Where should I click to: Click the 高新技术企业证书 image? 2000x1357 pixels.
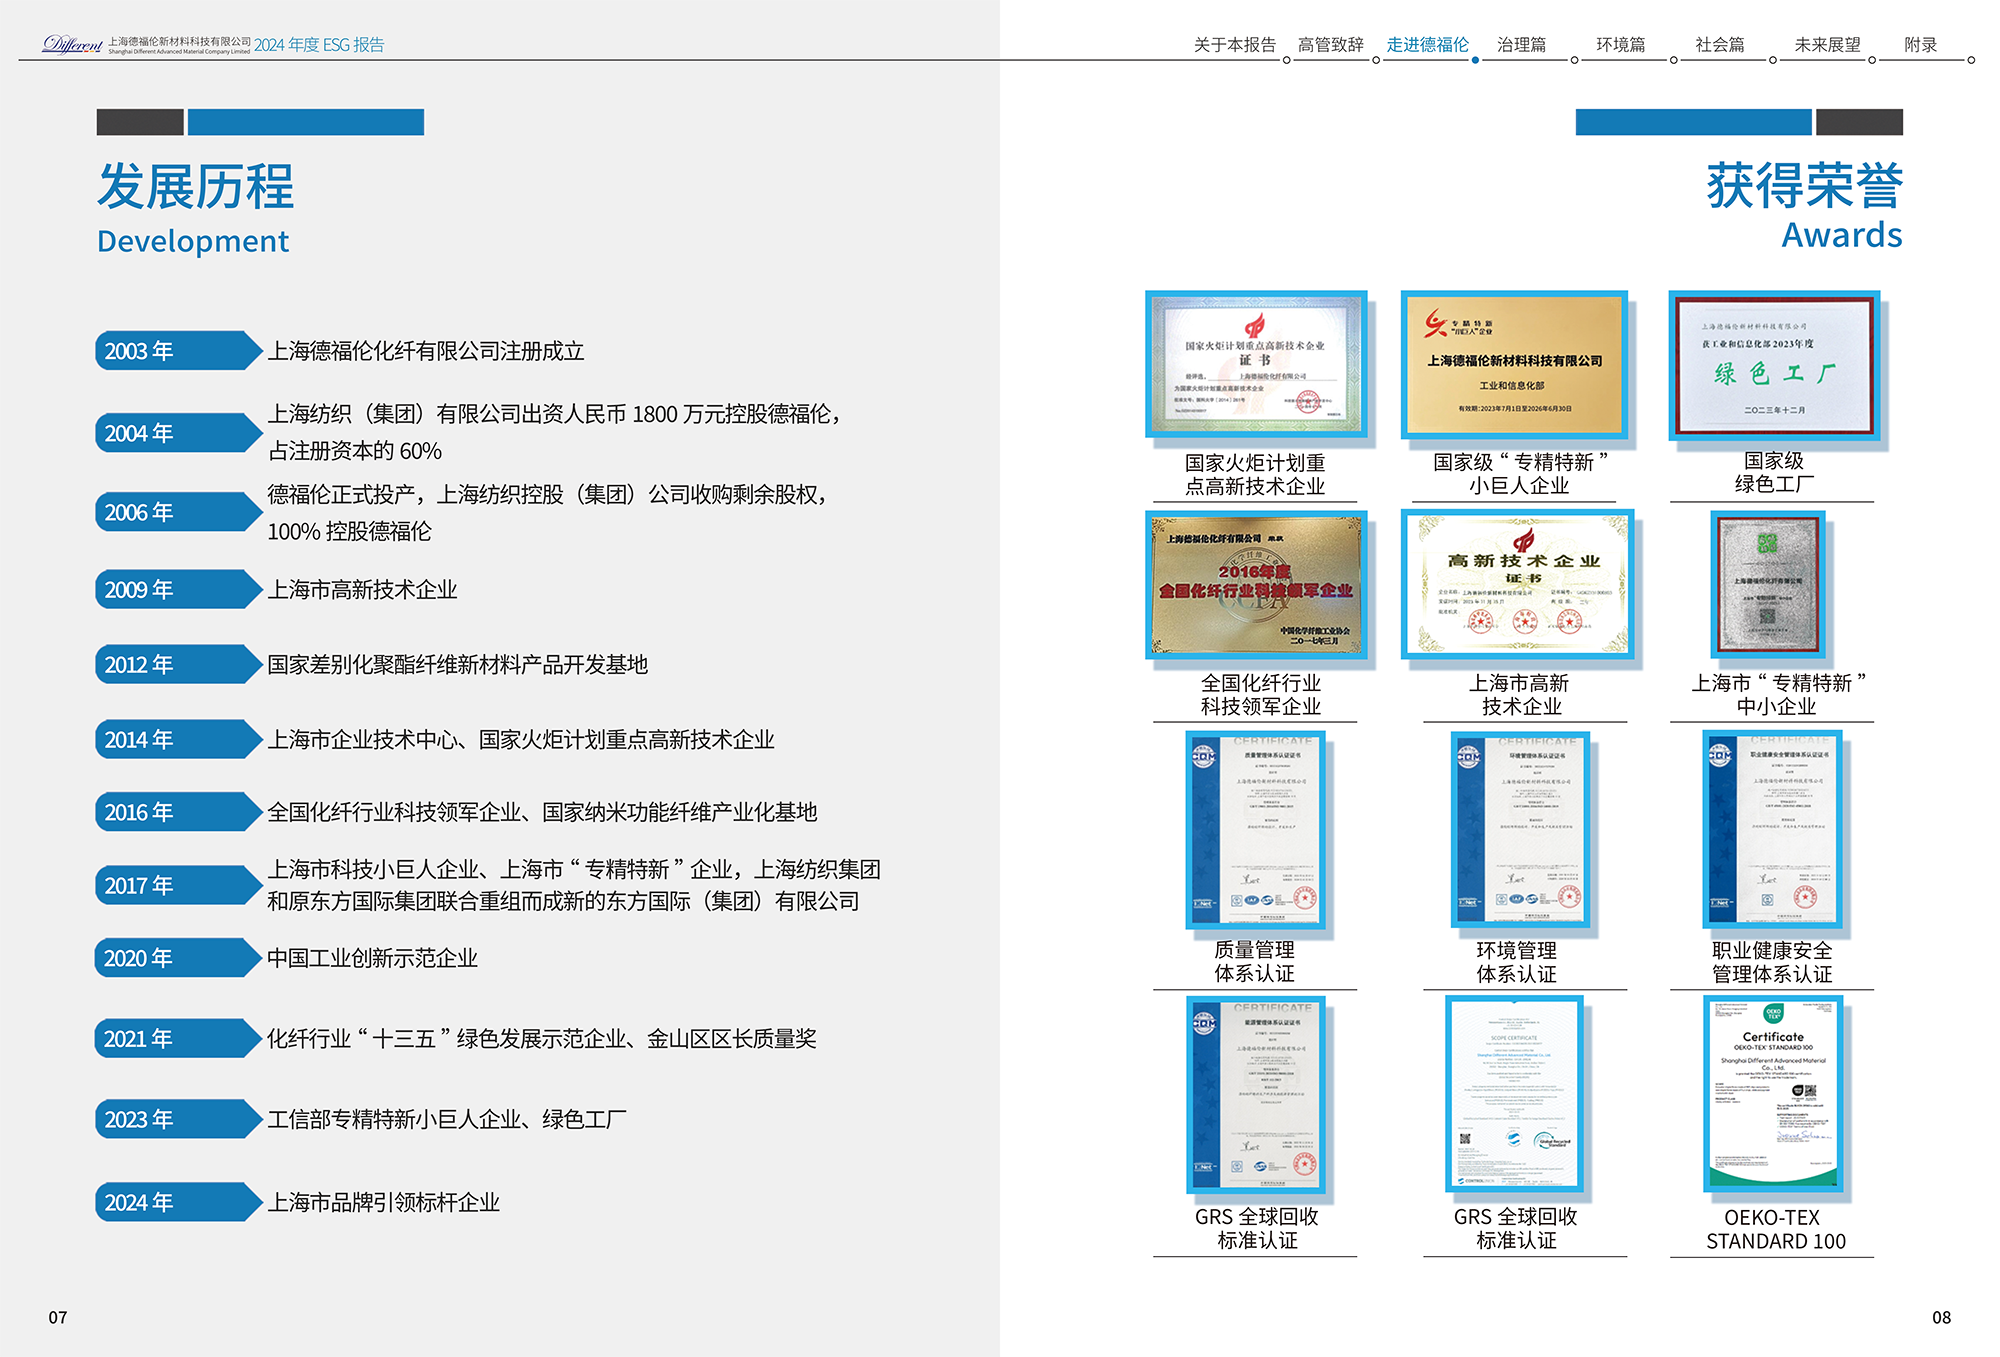(1517, 584)
